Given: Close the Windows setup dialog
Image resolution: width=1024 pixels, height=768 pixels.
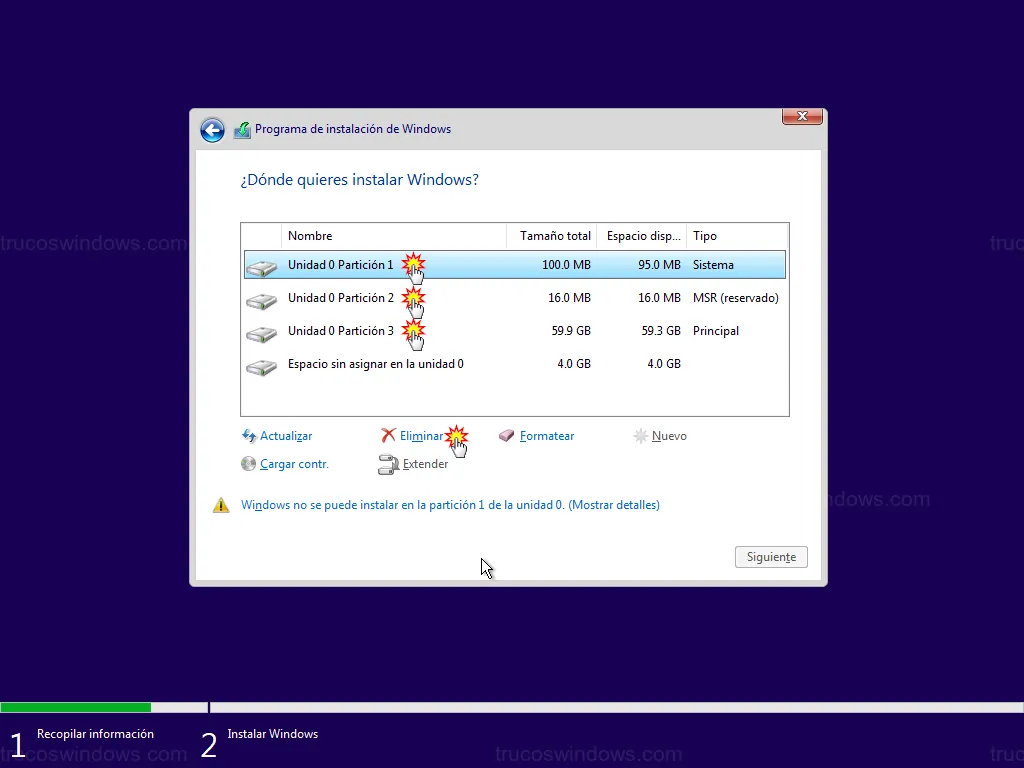Looking at the screenshot, I should tap(802, 117).
